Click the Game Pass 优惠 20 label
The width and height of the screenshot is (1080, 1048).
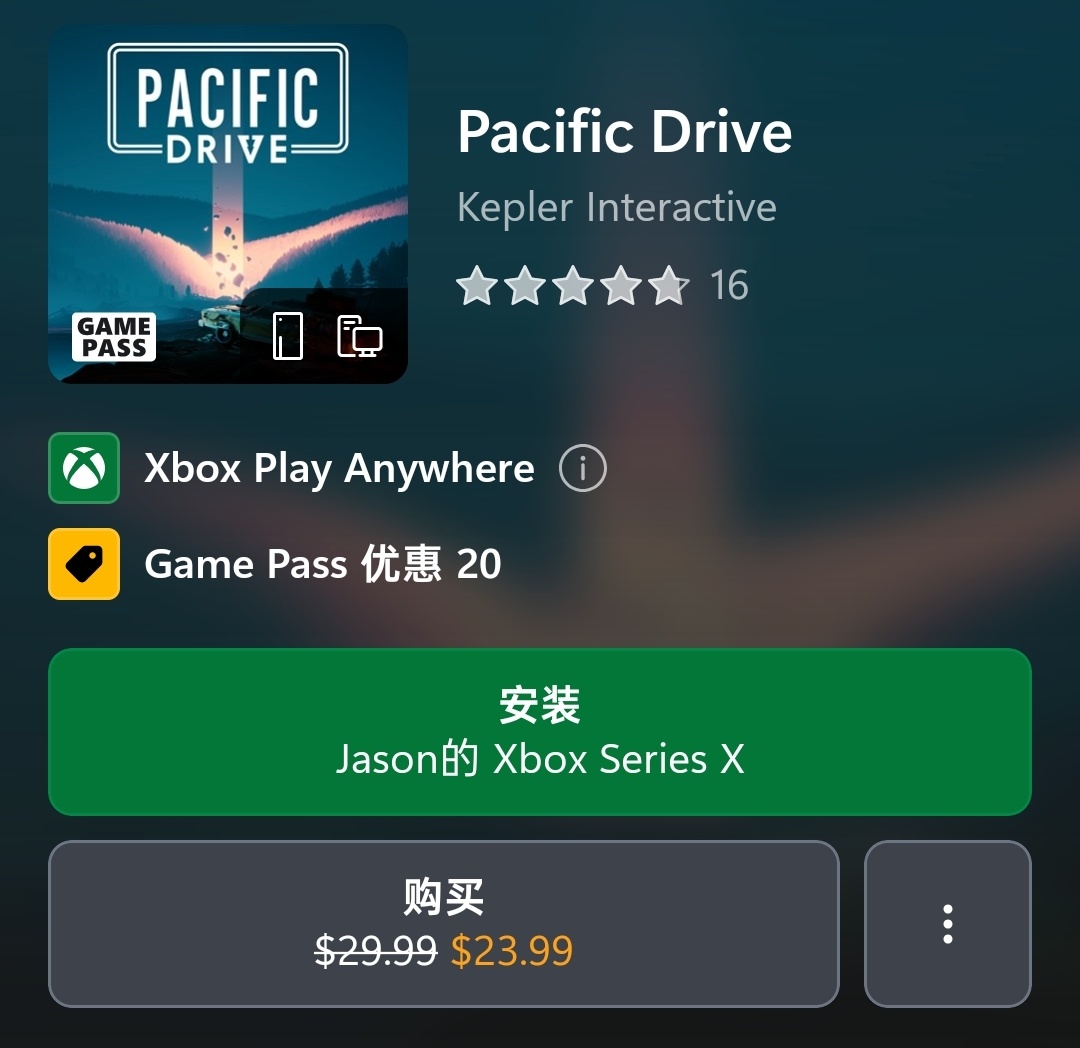(322, 565)
